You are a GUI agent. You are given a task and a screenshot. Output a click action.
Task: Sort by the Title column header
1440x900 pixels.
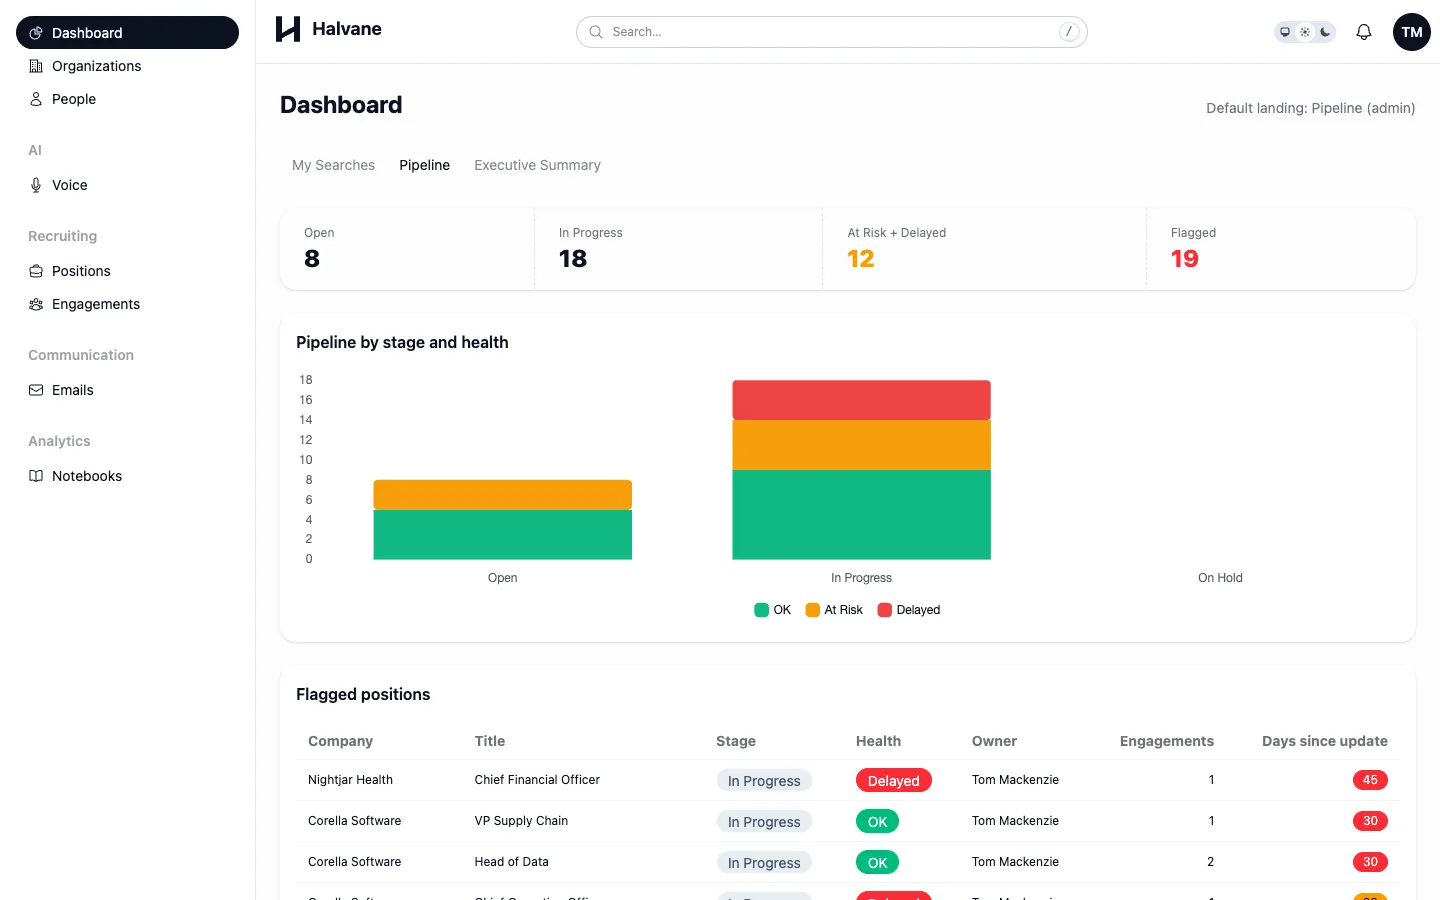tap(490, 741)
